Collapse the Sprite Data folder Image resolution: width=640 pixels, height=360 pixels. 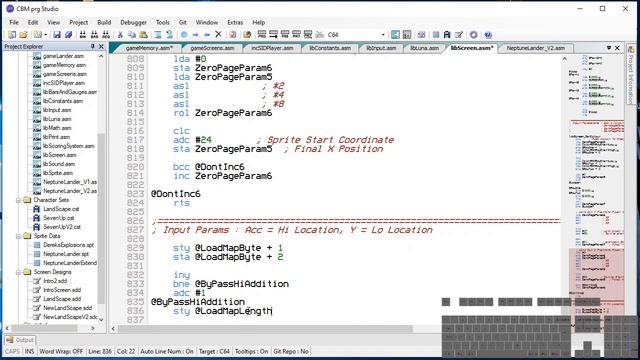tap(18, 236)
